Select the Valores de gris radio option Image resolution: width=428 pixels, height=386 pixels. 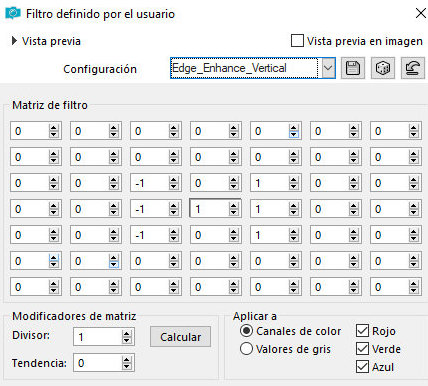[x=246, y=349]
